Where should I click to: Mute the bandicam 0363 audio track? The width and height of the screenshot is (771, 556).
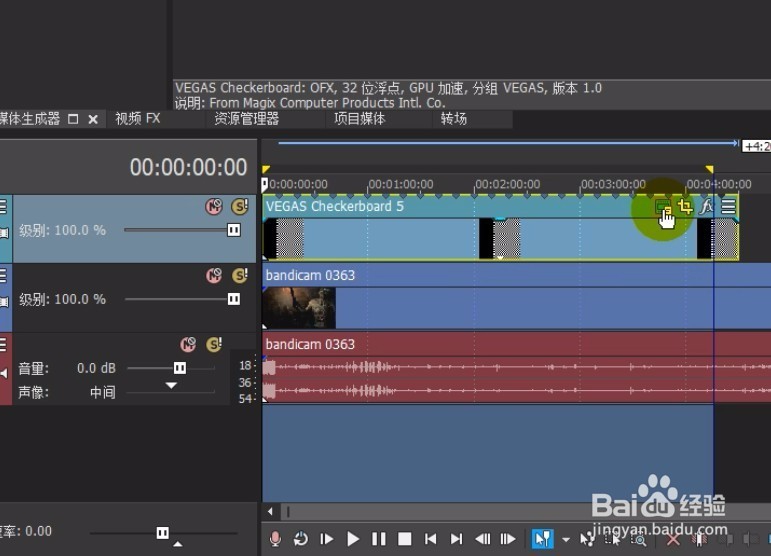coord(188,344)
